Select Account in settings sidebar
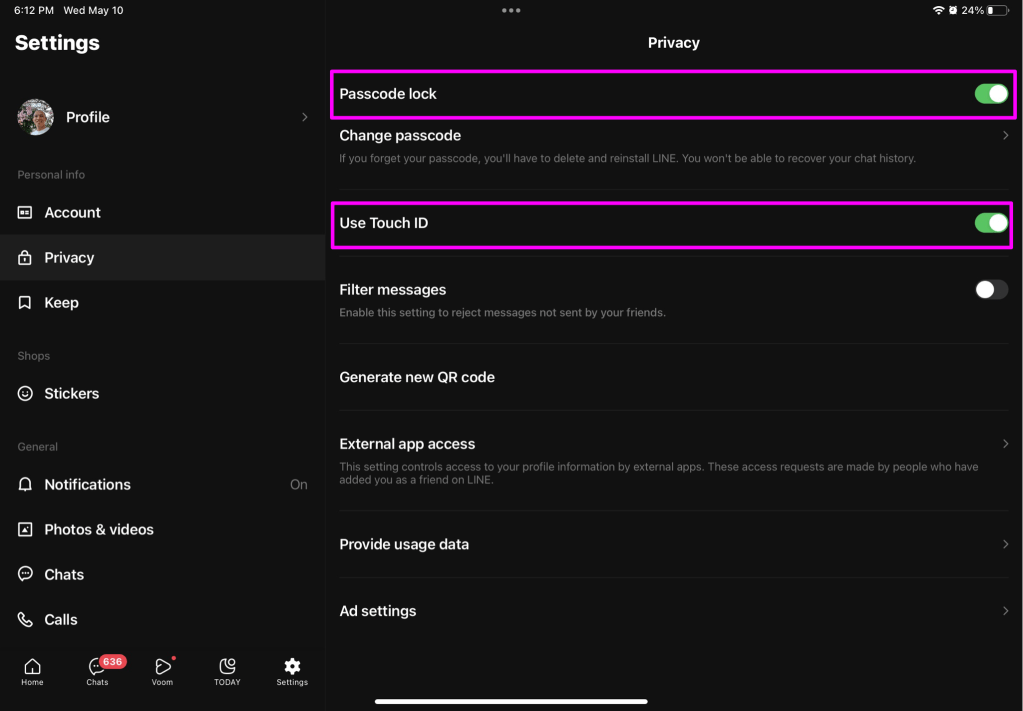 click(x=72, y=213)
